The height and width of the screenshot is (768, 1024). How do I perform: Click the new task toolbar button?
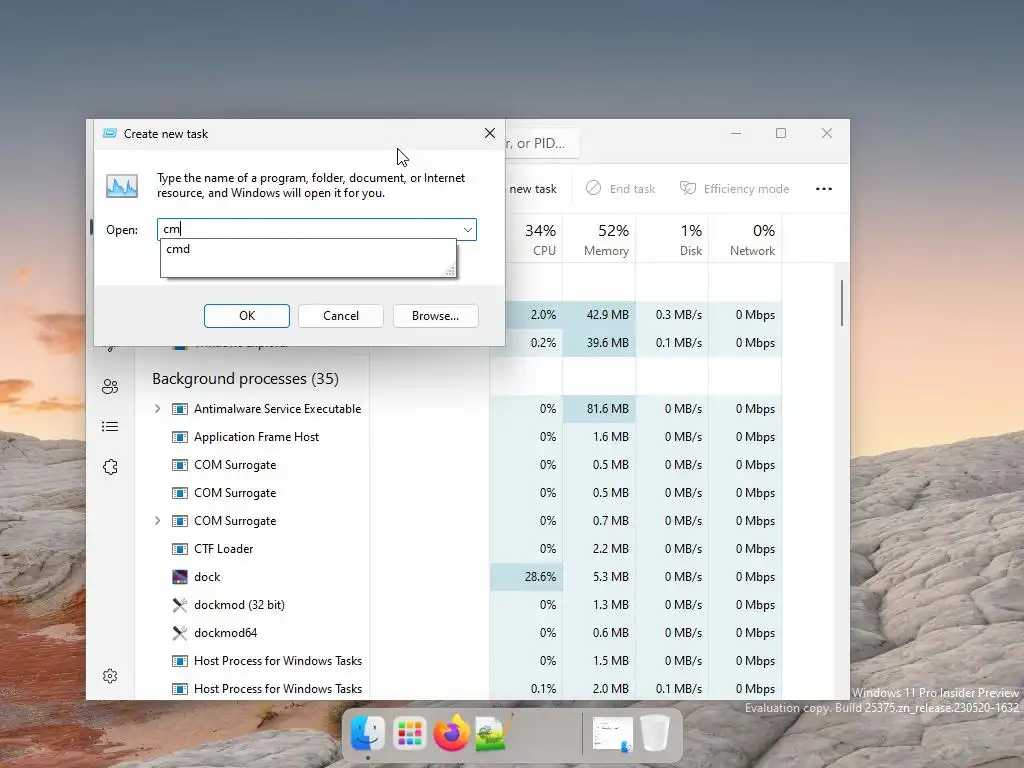[x=533, y=189]
